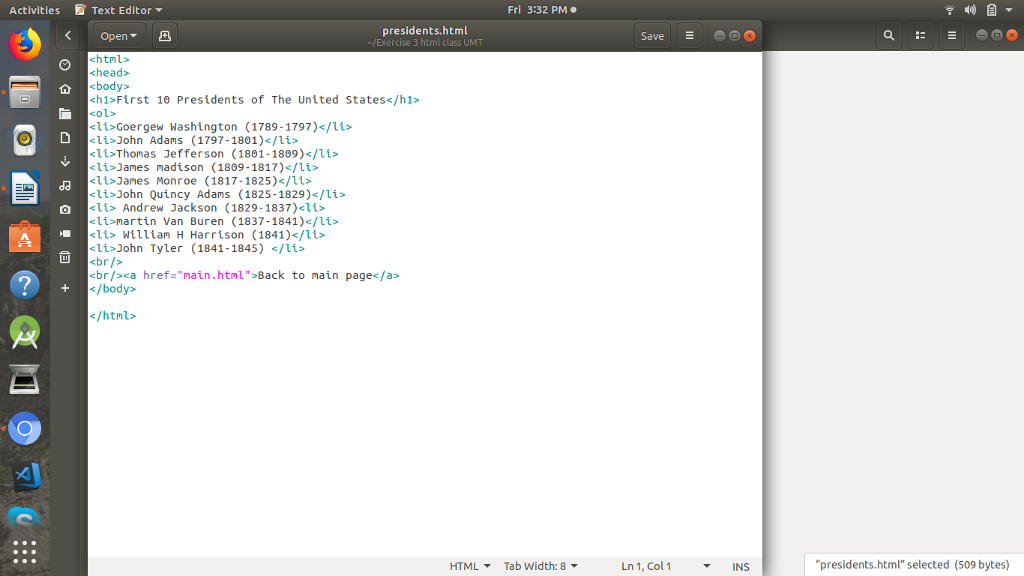The height and width of the screenshot is (576, 1024).
Task: Open the gedit search icon
Action: (888, 35)
